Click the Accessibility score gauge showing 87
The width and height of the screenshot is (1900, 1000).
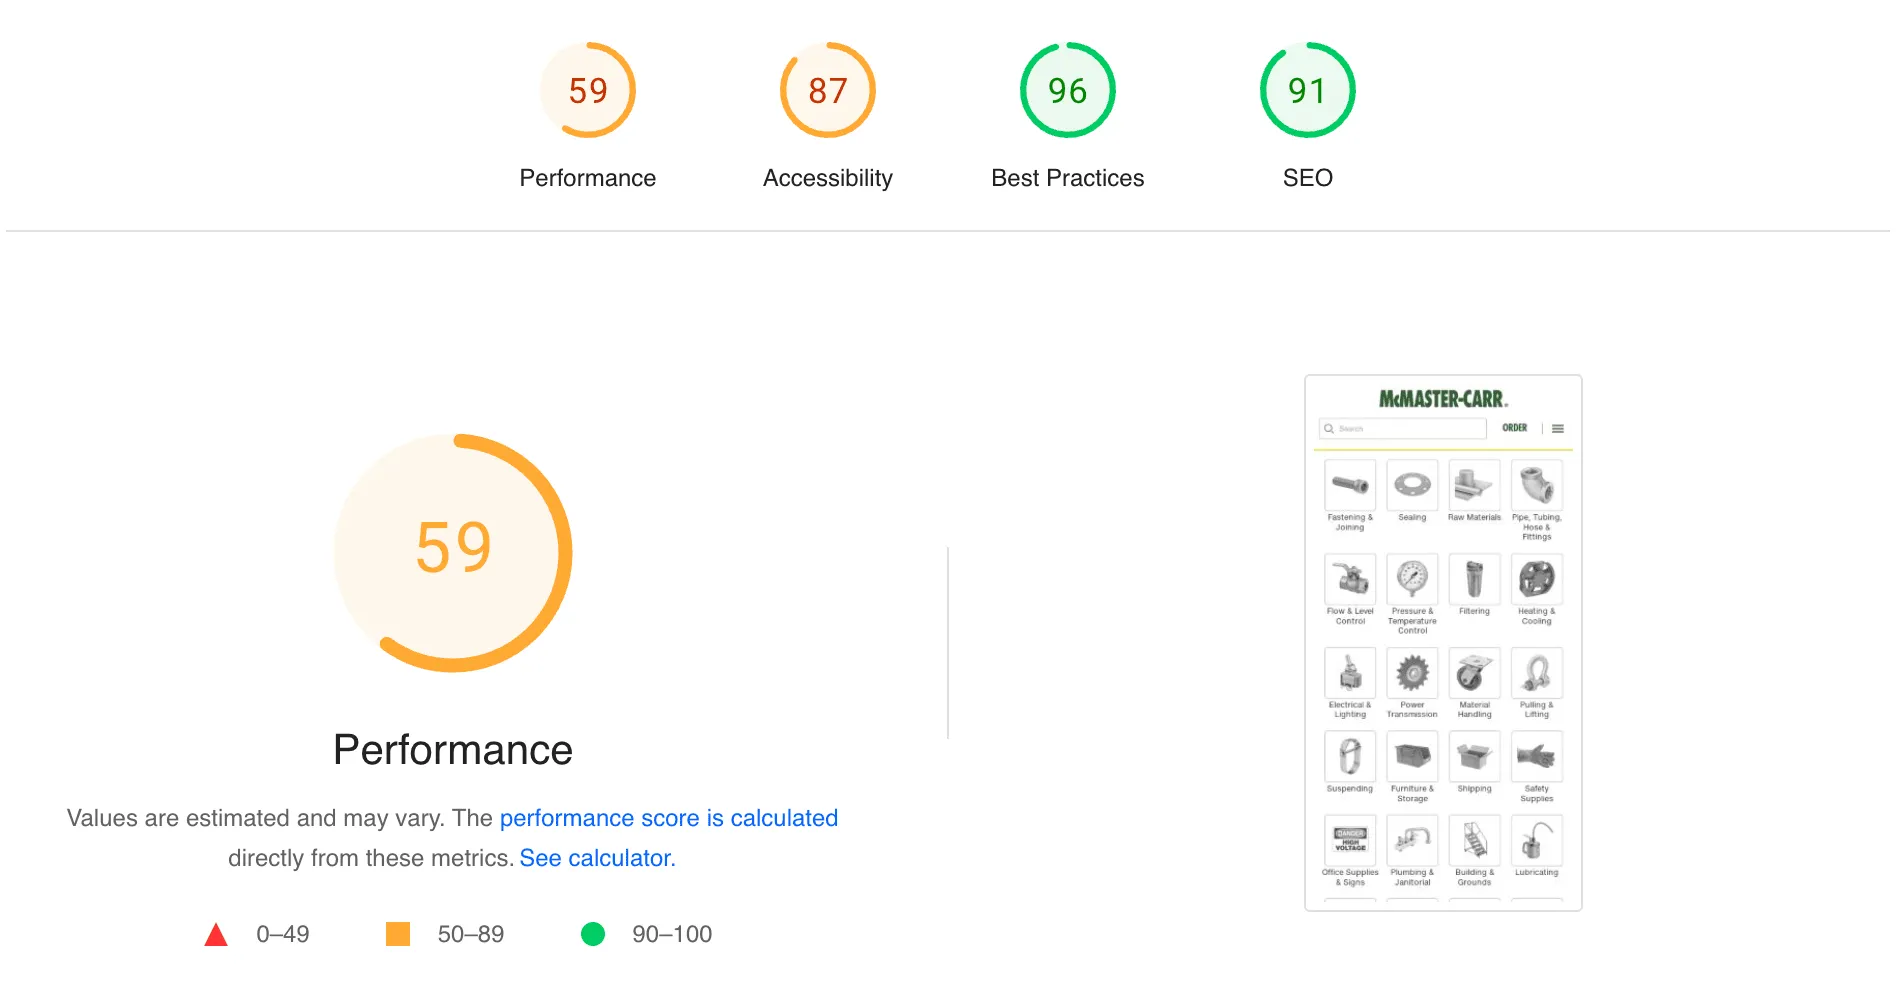[827, 90]
